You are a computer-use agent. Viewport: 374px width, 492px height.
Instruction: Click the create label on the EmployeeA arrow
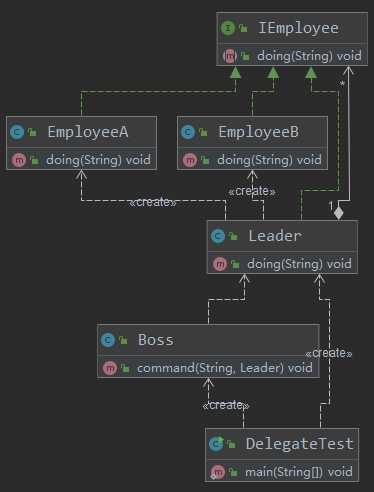tap(153, 202)
